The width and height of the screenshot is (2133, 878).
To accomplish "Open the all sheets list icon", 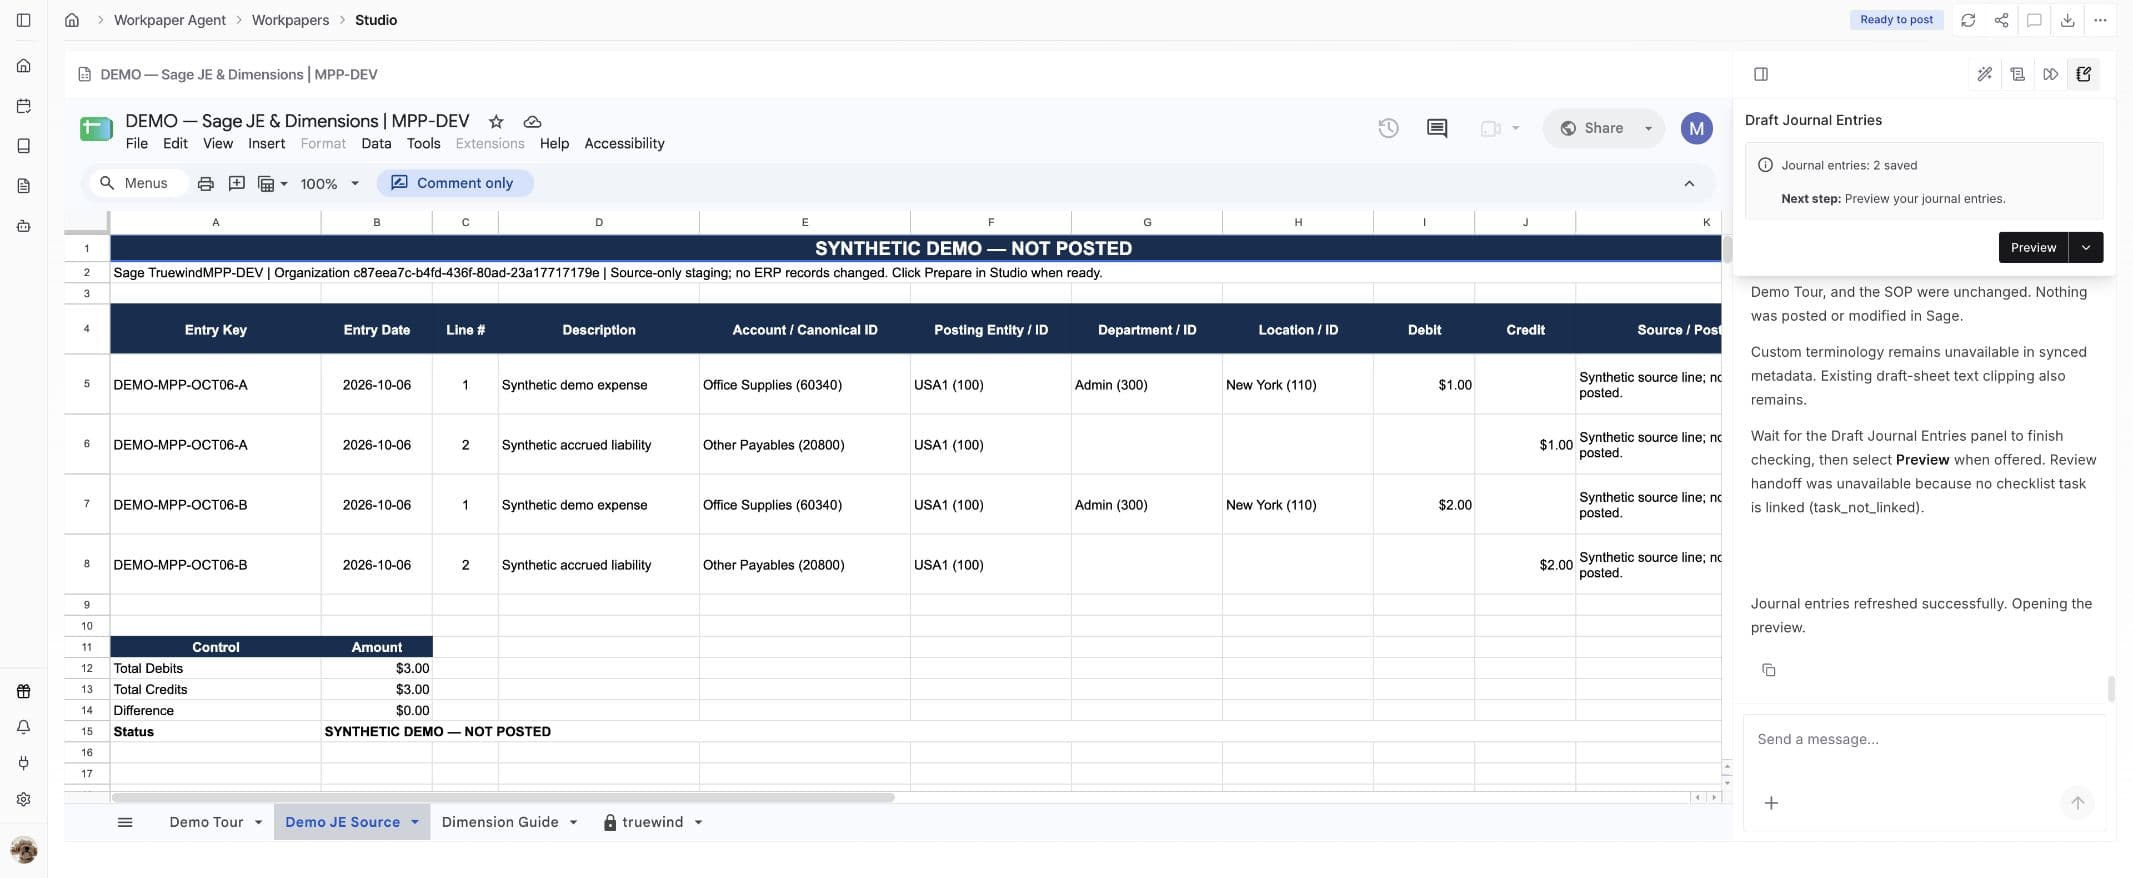I will (x=125, y=822).
